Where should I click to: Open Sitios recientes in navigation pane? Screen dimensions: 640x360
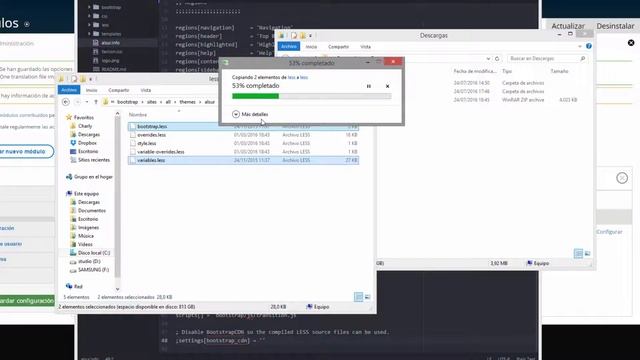pos(90,160)
